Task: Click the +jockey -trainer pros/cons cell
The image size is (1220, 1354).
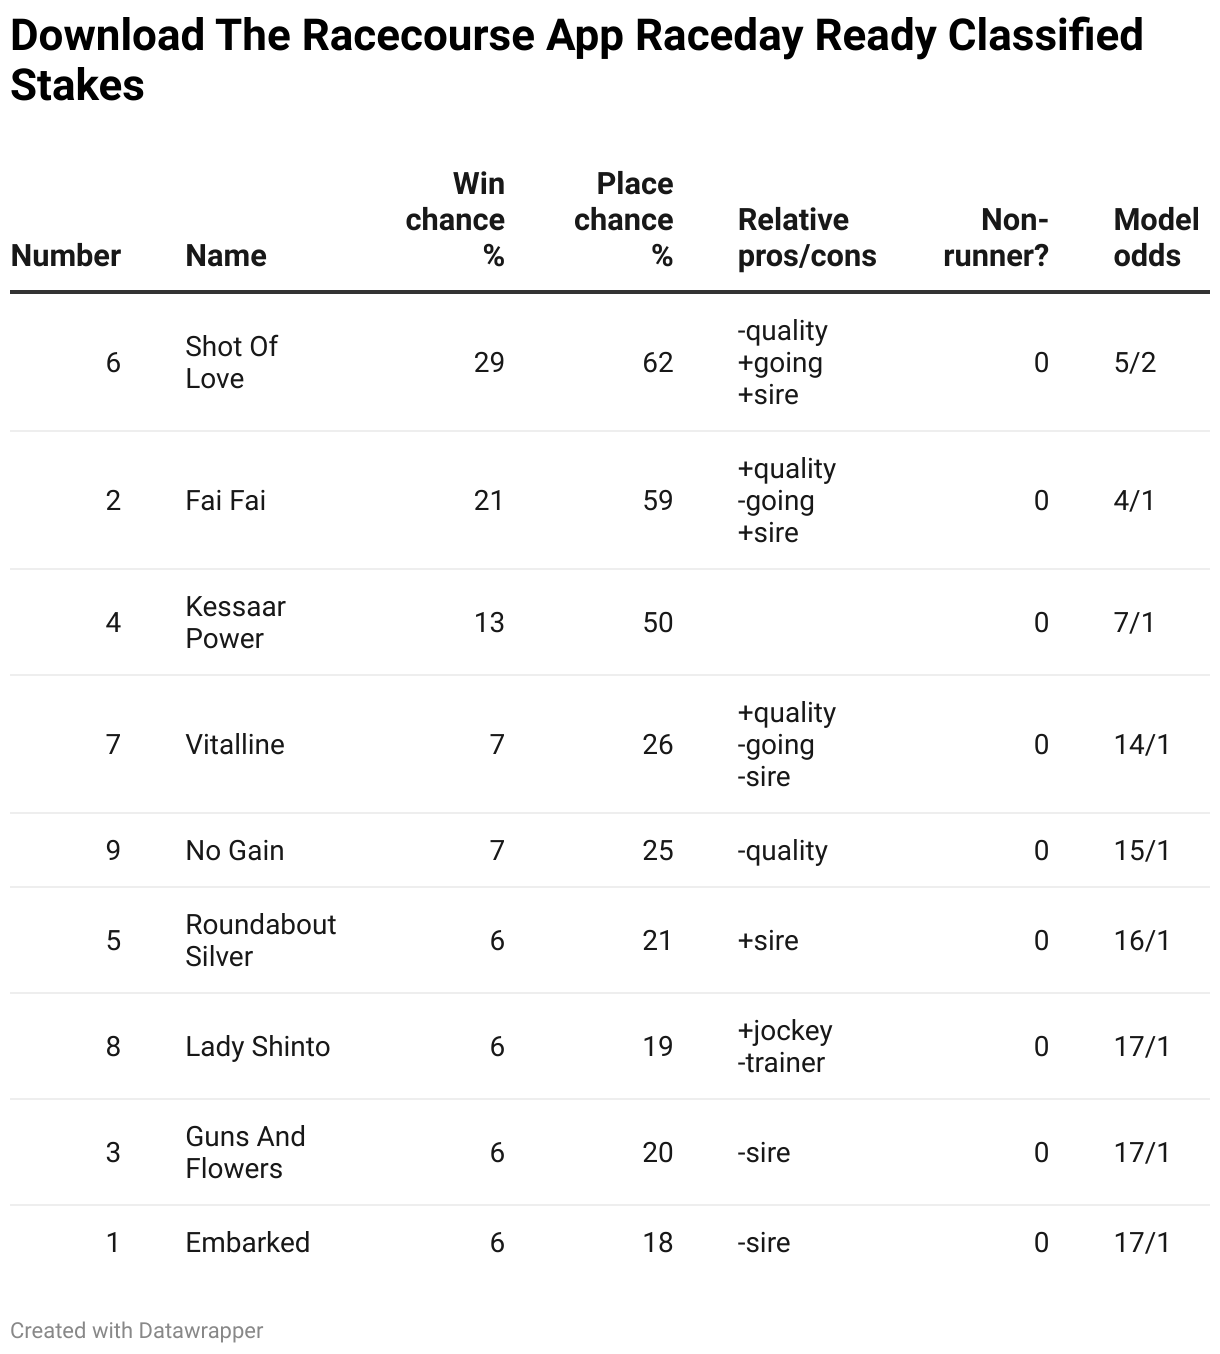Action: click(x=785, y=1046)
